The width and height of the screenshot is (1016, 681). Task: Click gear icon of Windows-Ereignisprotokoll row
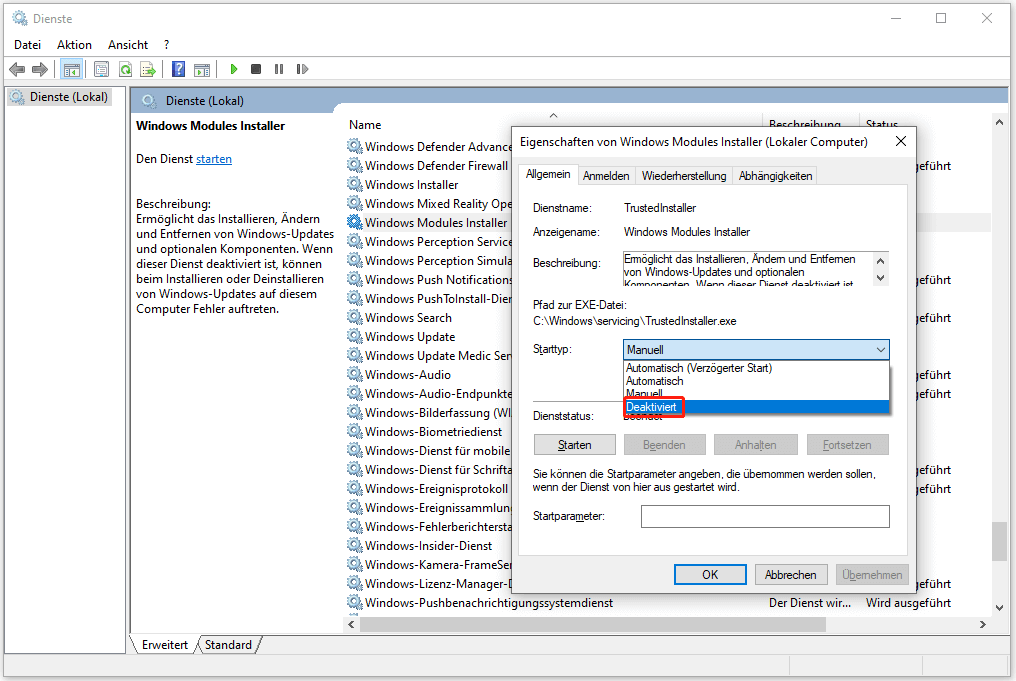pos(354,488)
